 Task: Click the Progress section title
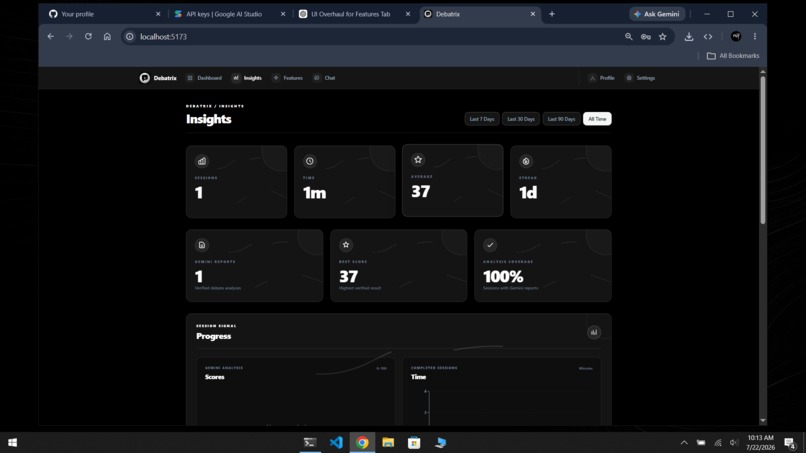[x=213, y=336]
